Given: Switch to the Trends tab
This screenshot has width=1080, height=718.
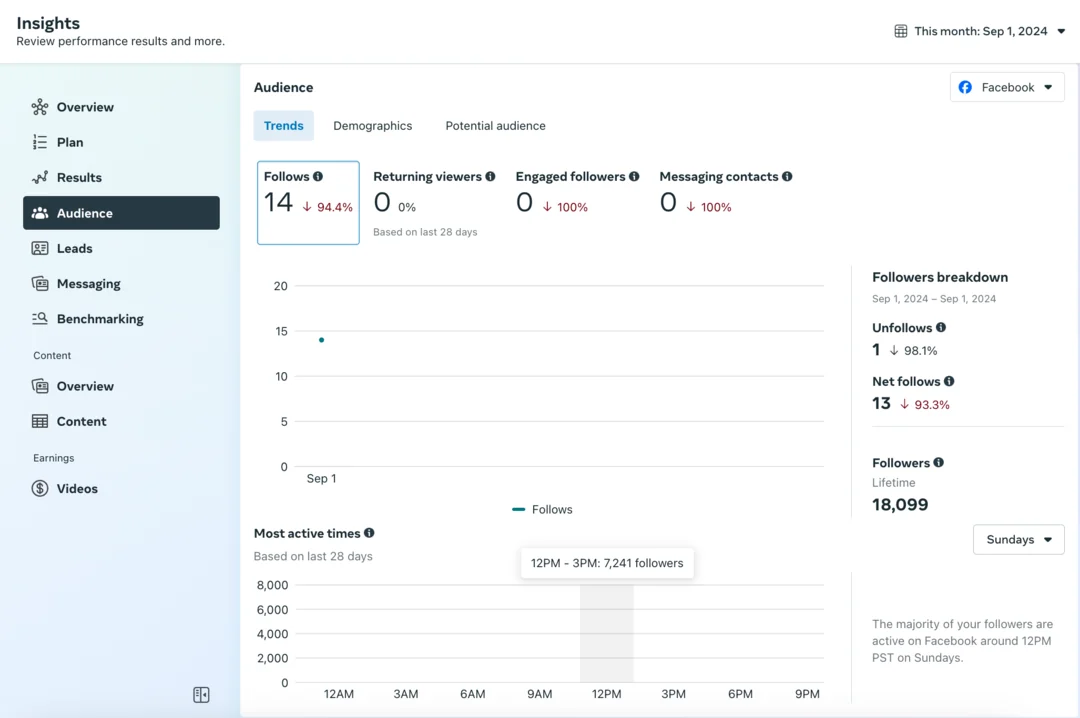Looking at the screenshot, I should 284,125.
